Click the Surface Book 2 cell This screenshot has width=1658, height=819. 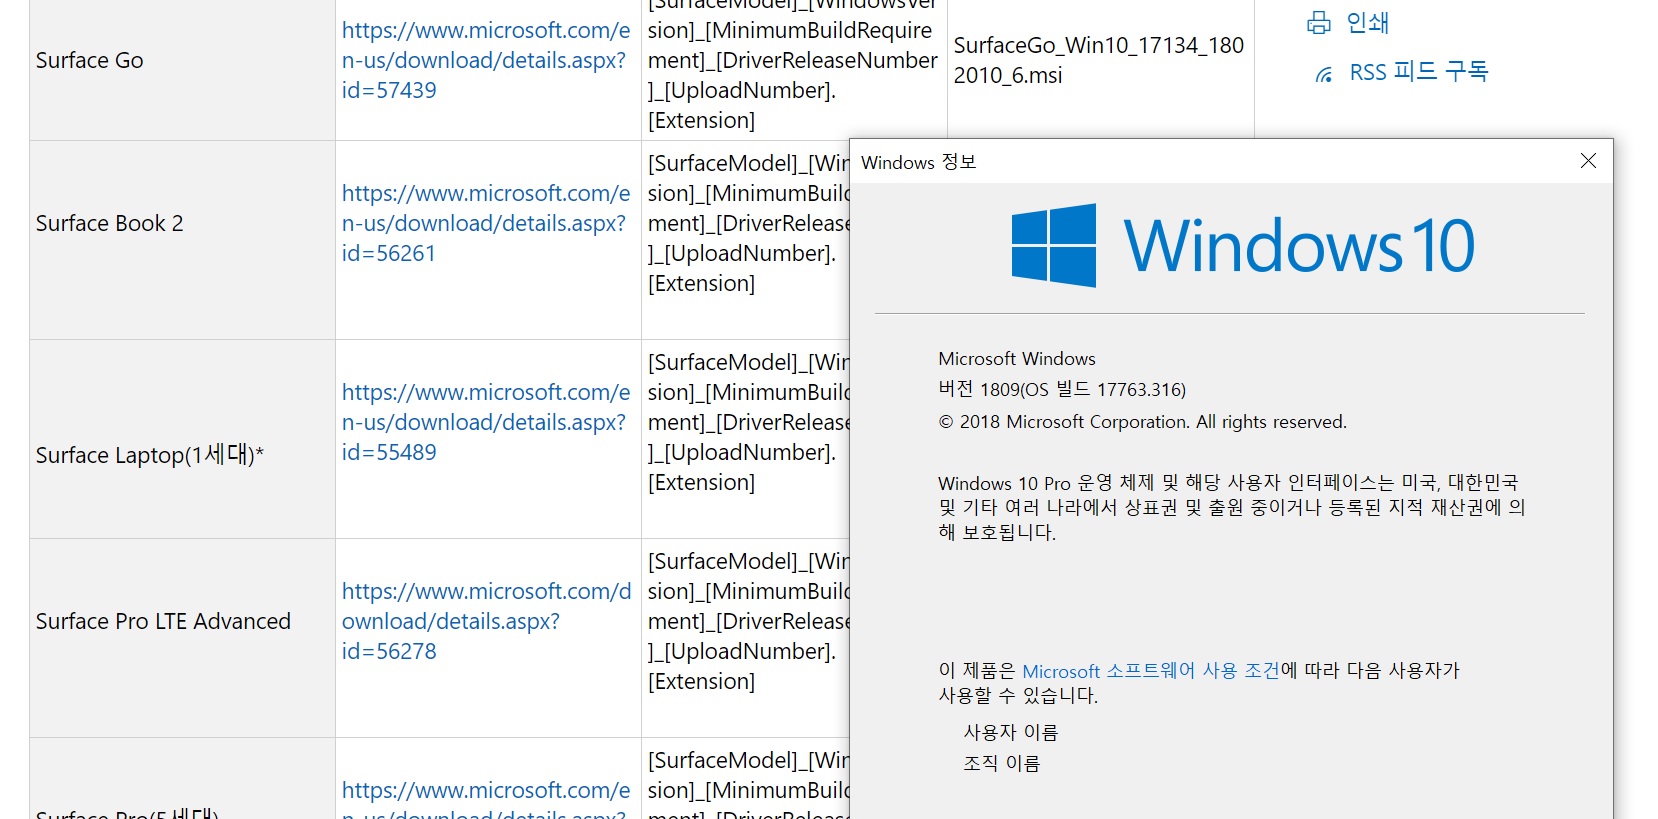click(x=182, y=240)
